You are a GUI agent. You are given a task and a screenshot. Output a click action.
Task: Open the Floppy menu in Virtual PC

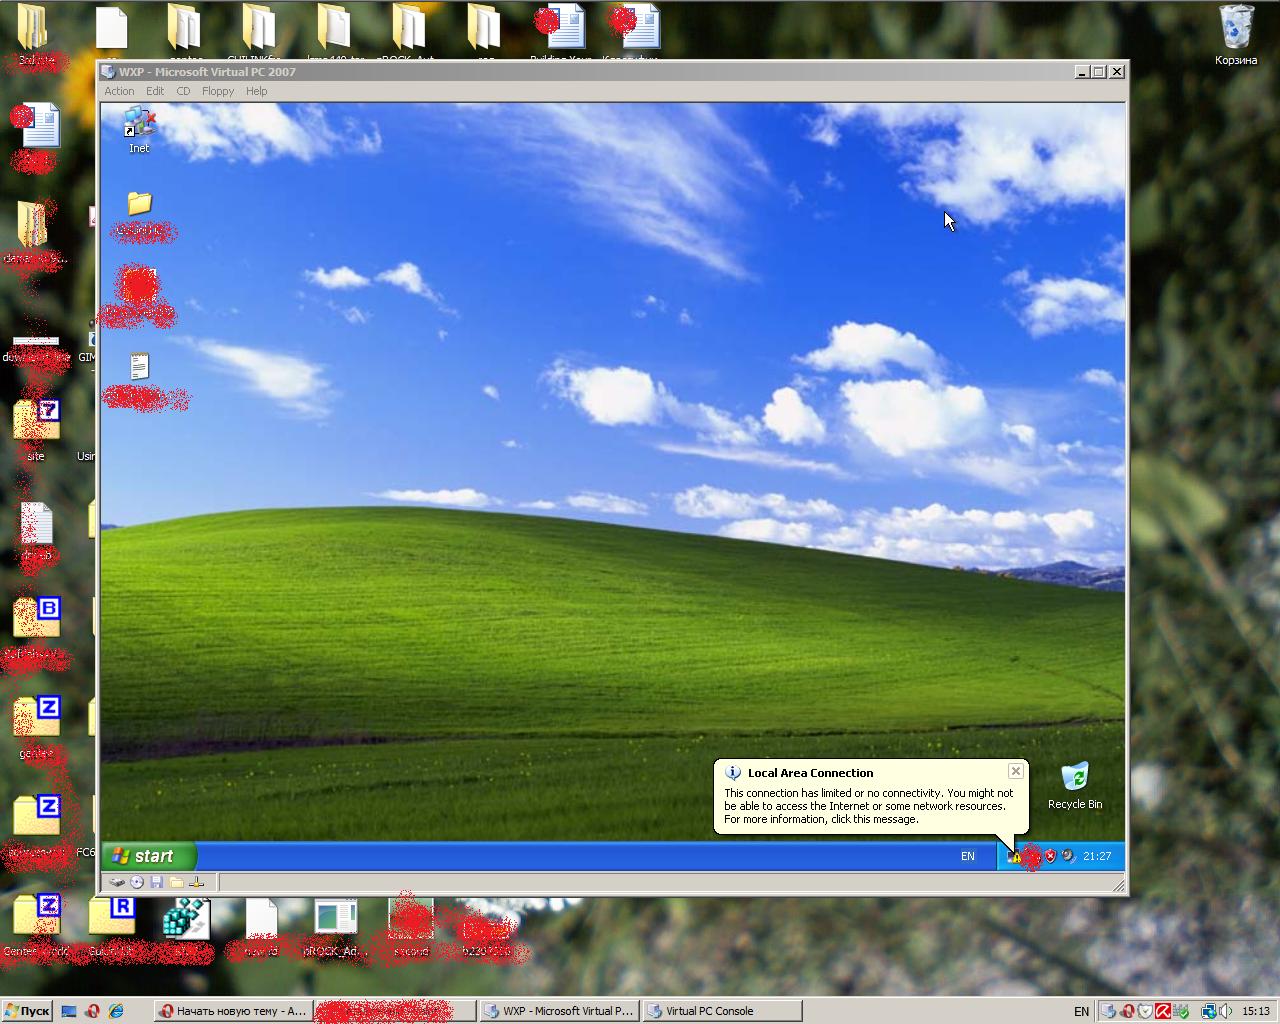218,91
